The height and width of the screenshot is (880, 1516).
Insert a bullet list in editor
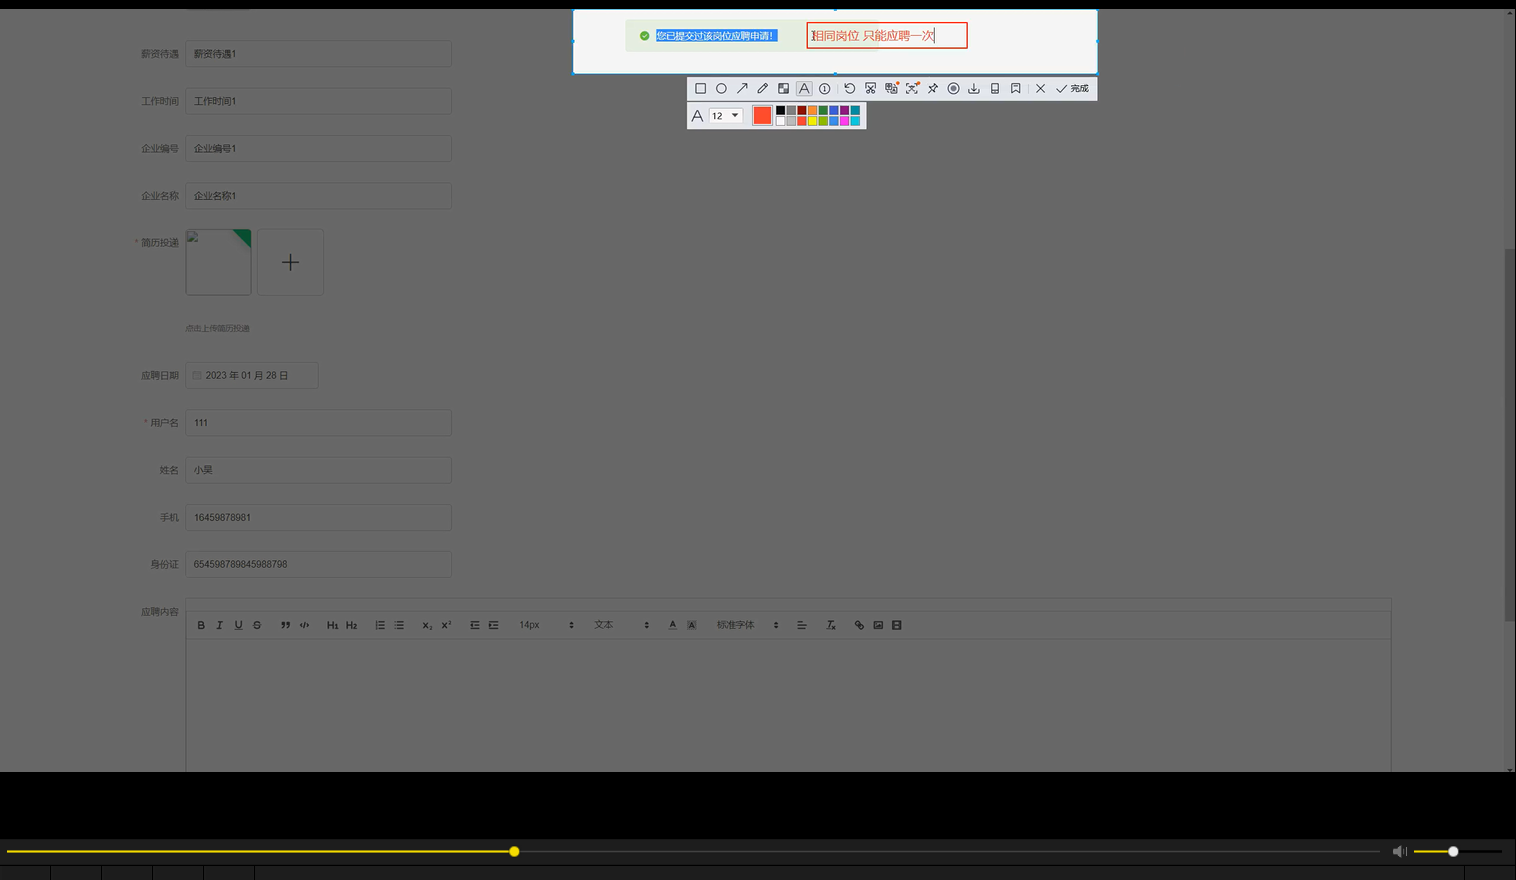399,625
